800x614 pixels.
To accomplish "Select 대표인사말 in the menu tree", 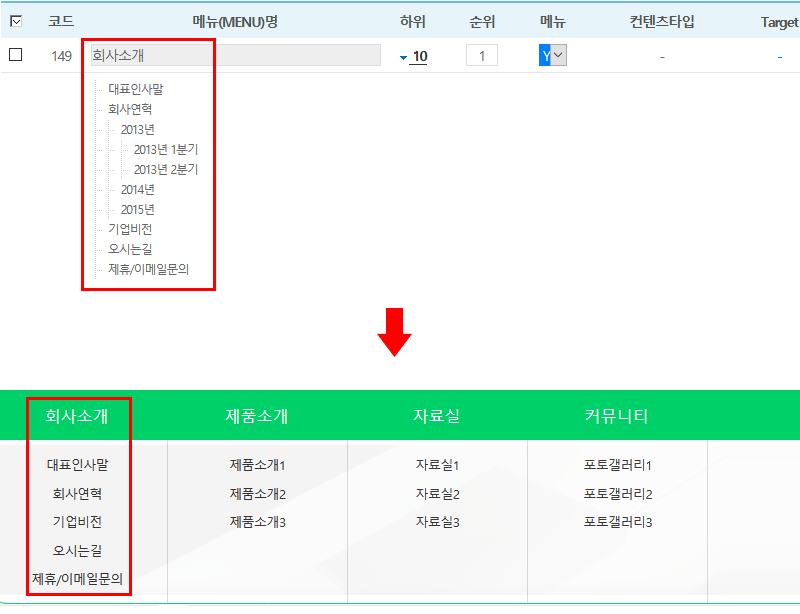I will (x=136, y=89).
